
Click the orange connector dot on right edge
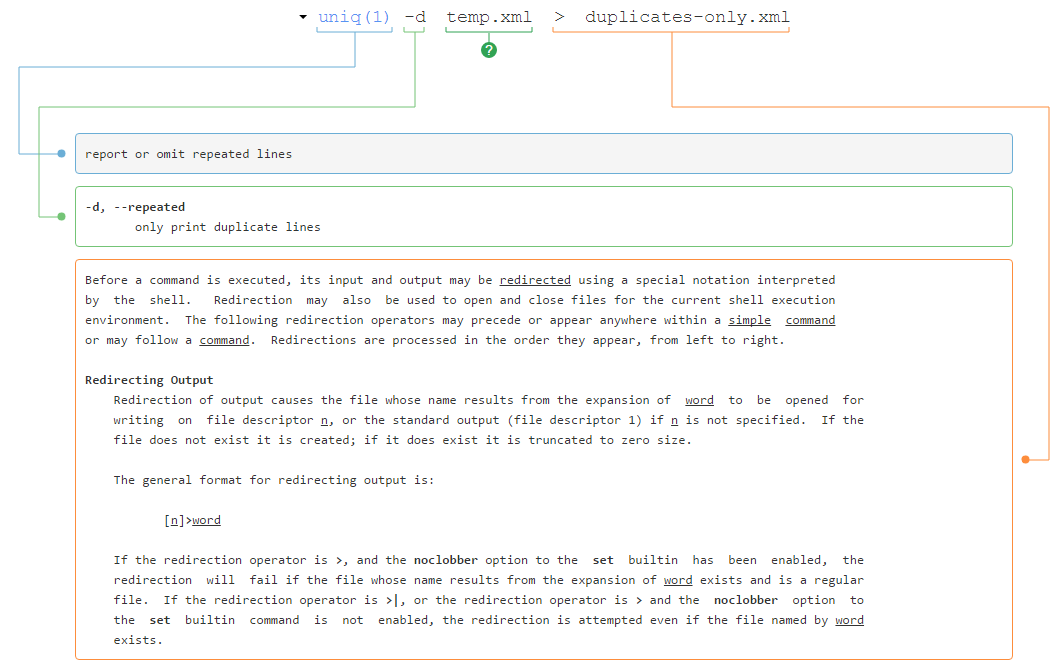[x=1025, y=459]
